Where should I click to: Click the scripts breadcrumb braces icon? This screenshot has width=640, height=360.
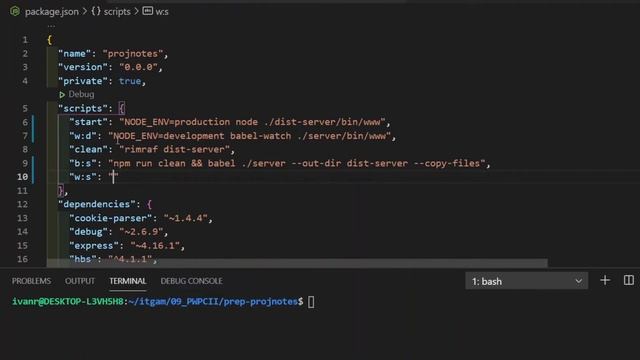[x=96, y=11]
